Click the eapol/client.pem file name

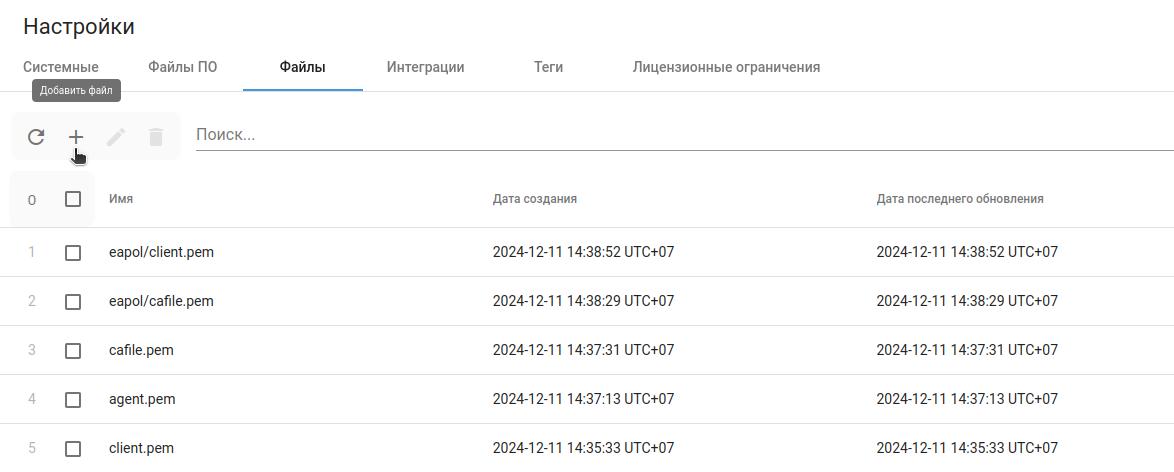(x=161, y=253)
